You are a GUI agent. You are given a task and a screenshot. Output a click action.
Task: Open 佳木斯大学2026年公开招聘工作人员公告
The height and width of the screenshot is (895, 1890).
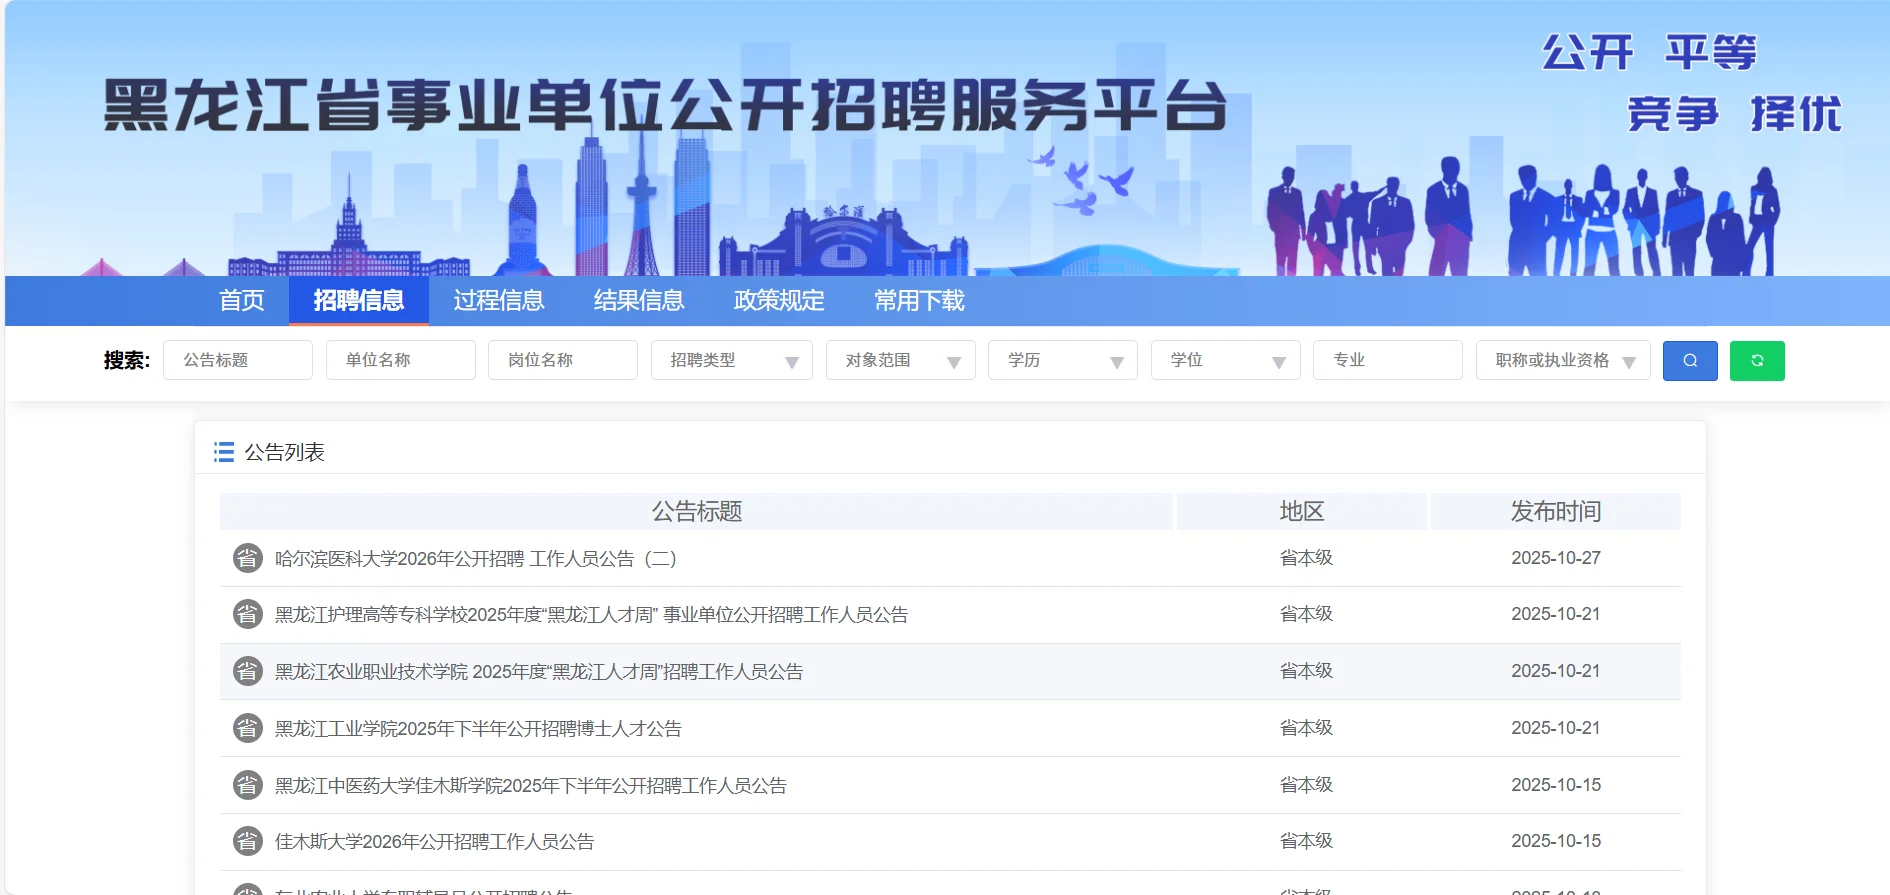pos(435,841)
